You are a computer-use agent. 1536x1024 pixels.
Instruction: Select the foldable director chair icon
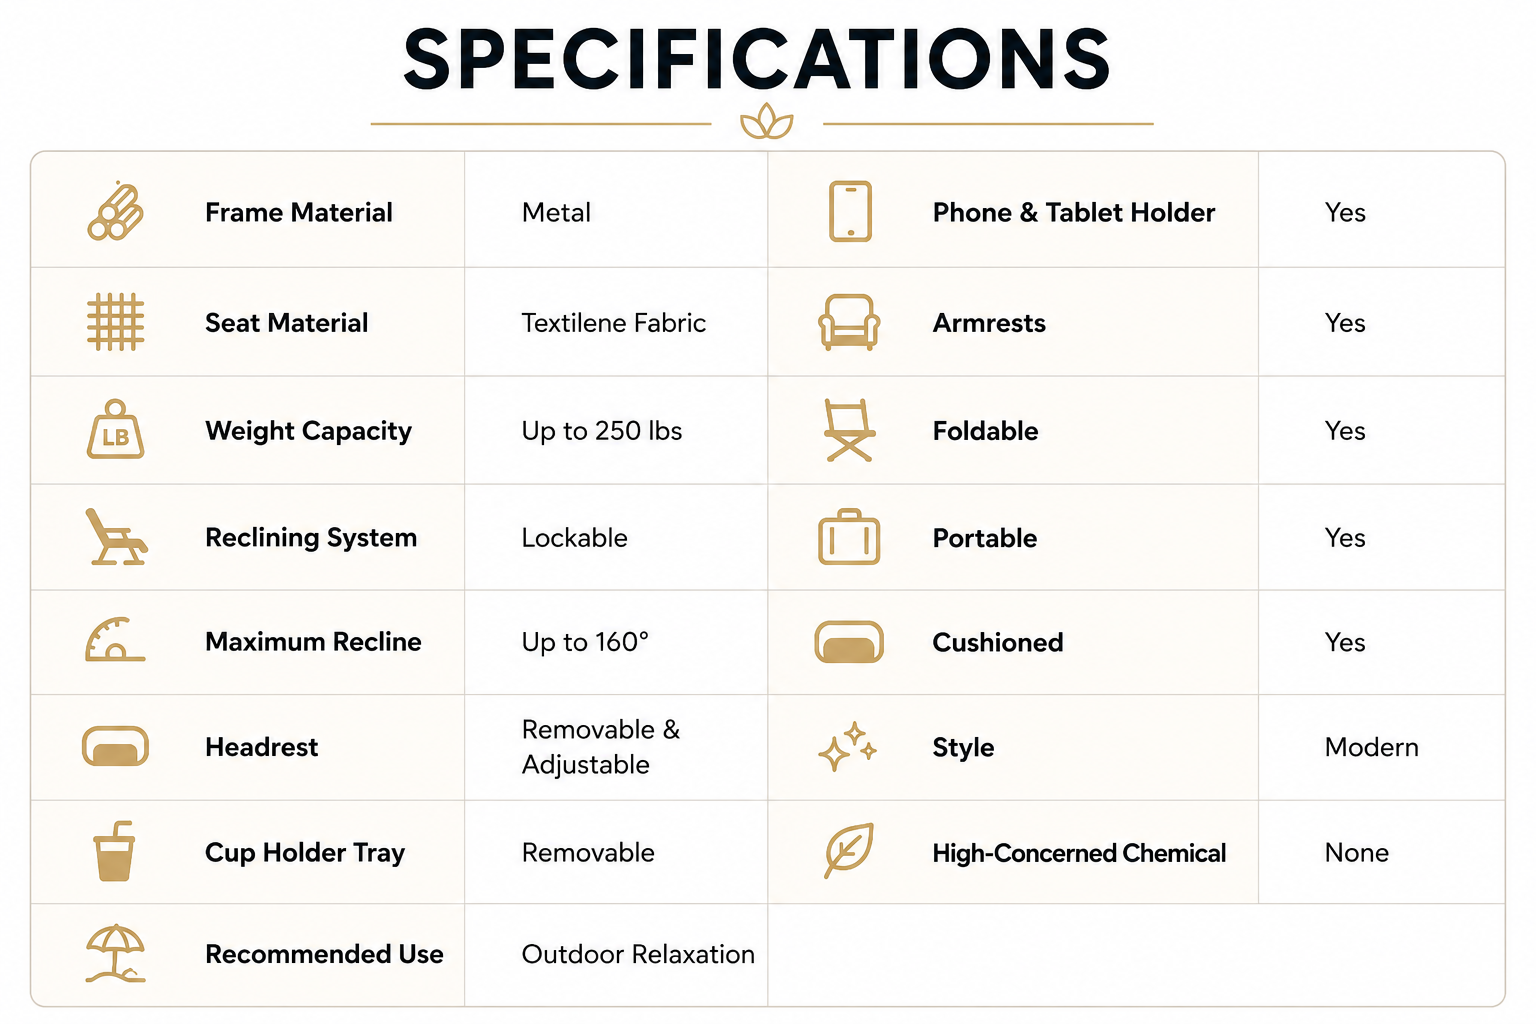tap(849, 430)
